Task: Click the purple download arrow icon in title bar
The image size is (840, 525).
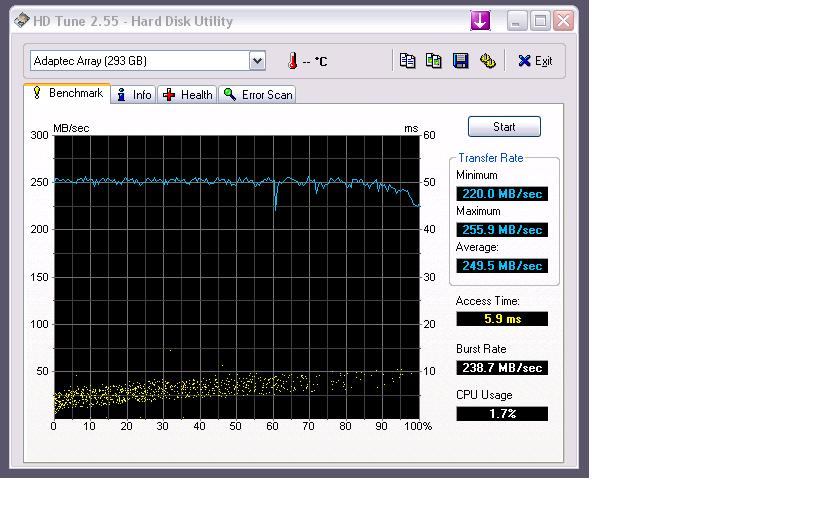Action: click(480, 21)
